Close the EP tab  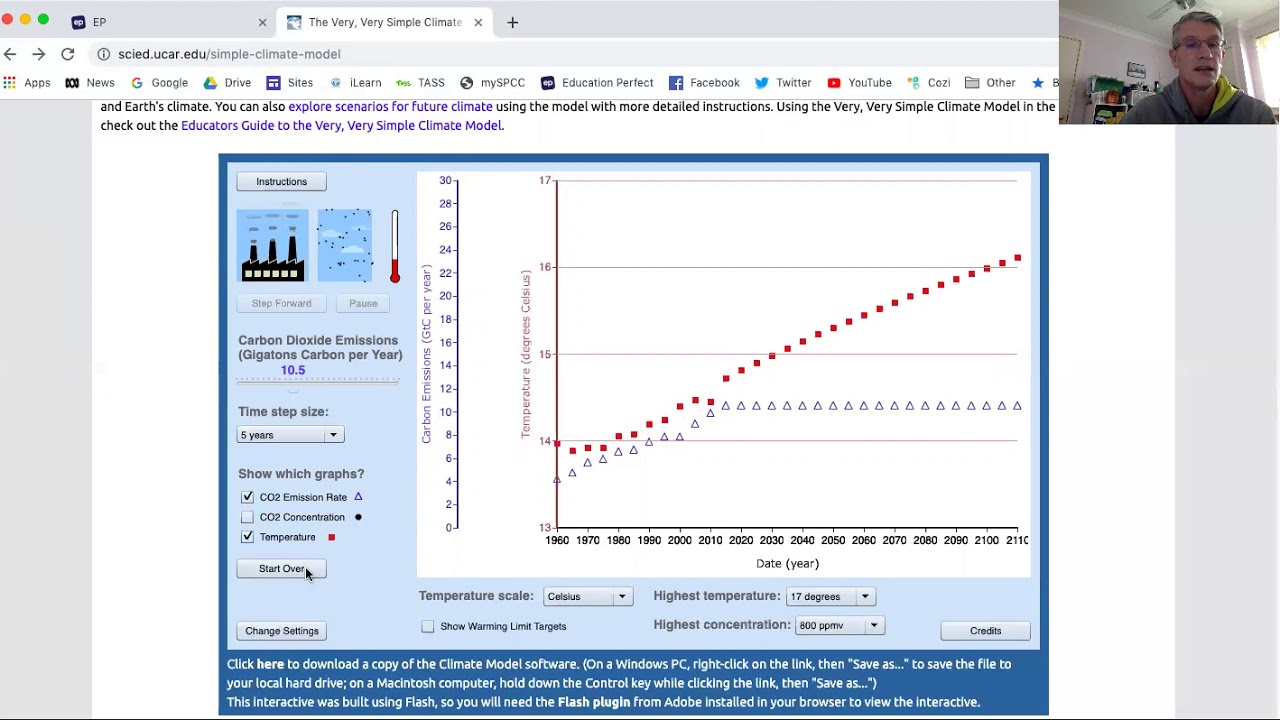pyautogui.click(x=262, y=22)
